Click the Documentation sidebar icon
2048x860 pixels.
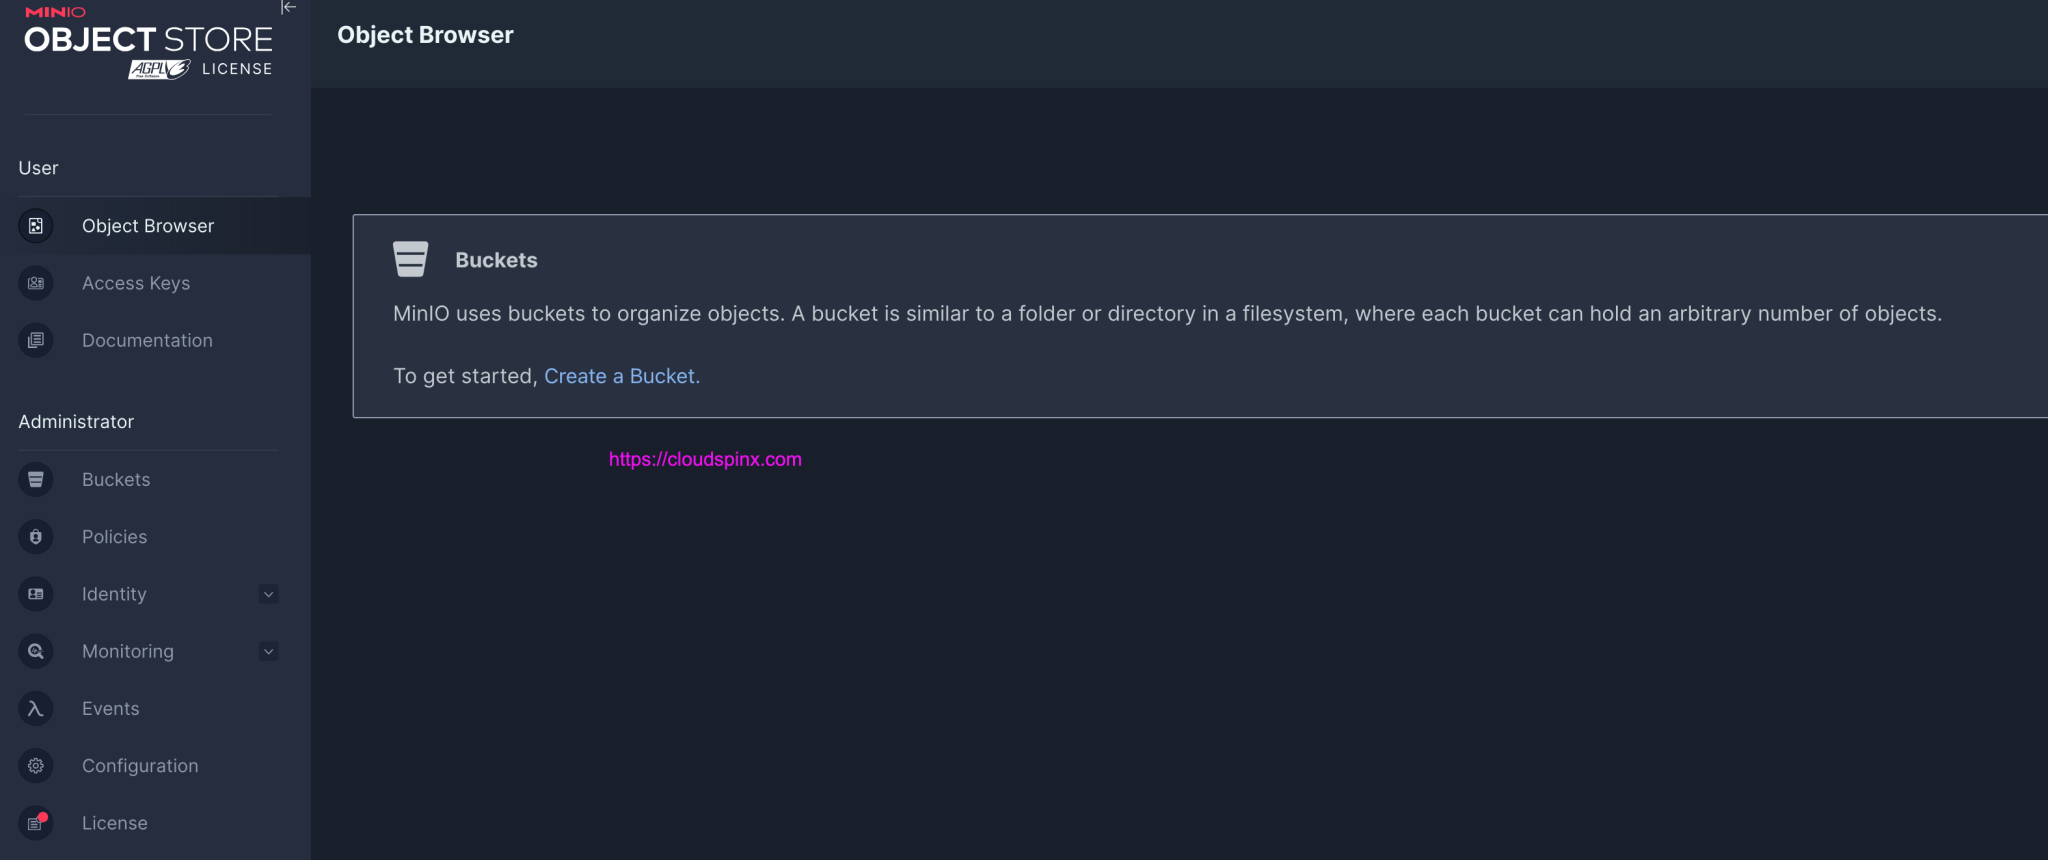[x=36, y=340]
